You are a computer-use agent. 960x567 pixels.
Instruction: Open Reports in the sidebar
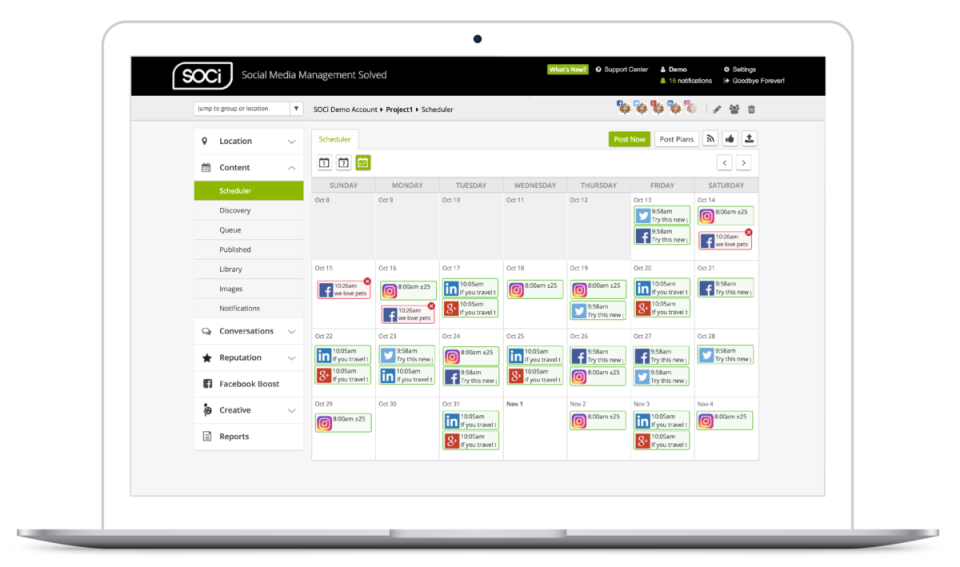(249, 437)
